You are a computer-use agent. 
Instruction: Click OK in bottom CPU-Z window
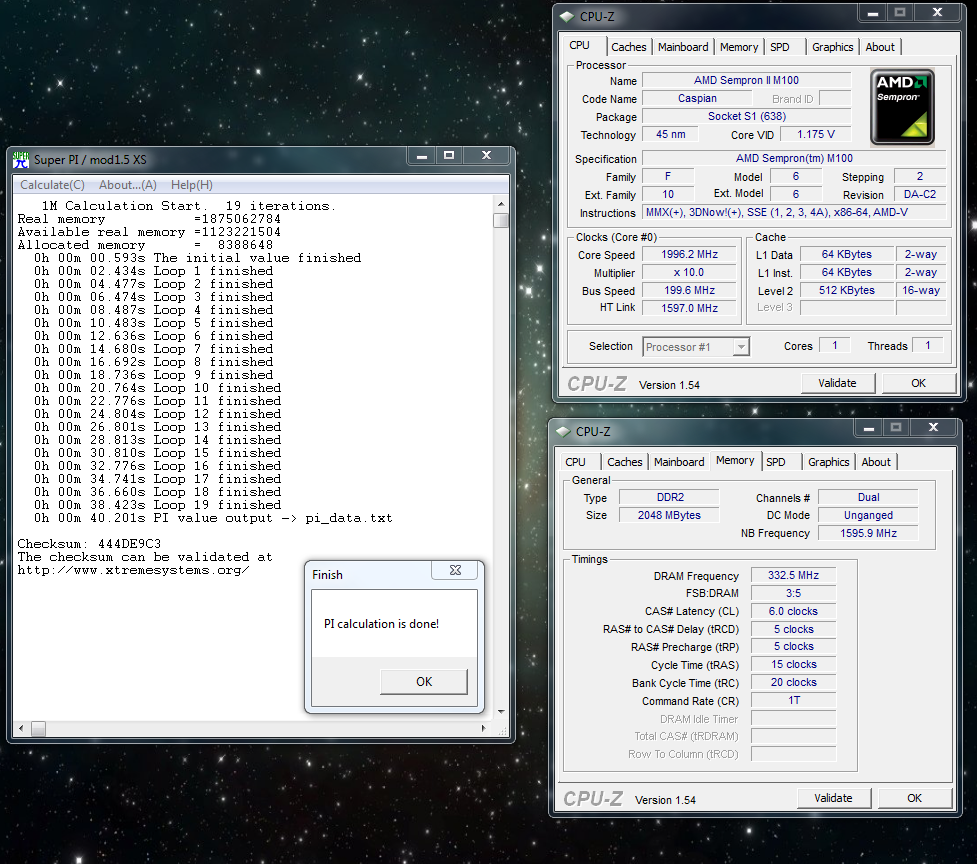click(x=915, y=798)
